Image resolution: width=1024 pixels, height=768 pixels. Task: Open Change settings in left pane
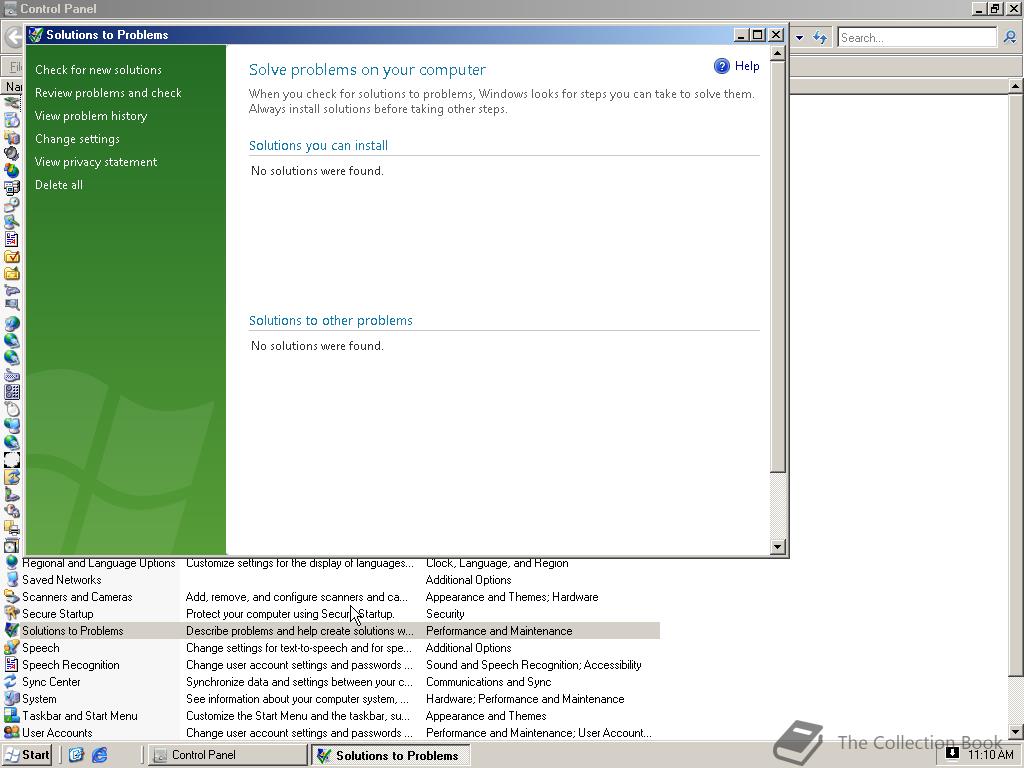click(x=77, y=138)
